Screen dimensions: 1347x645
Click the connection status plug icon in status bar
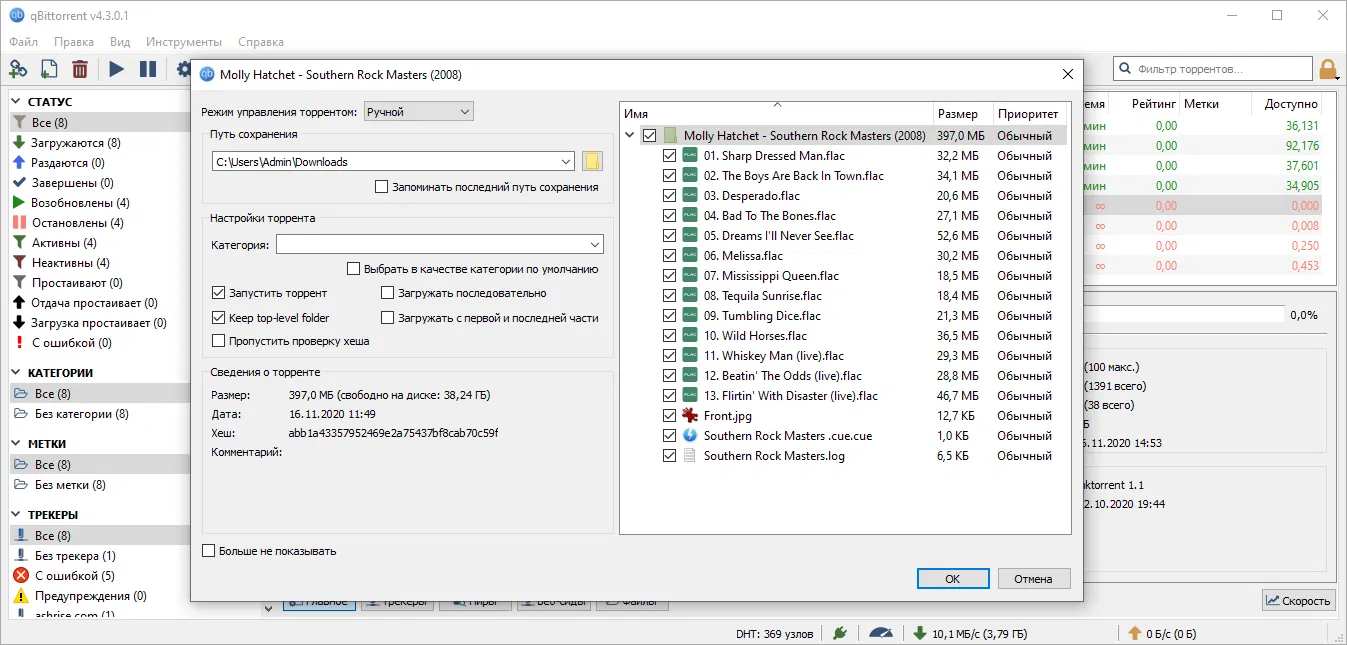(840, 633)
